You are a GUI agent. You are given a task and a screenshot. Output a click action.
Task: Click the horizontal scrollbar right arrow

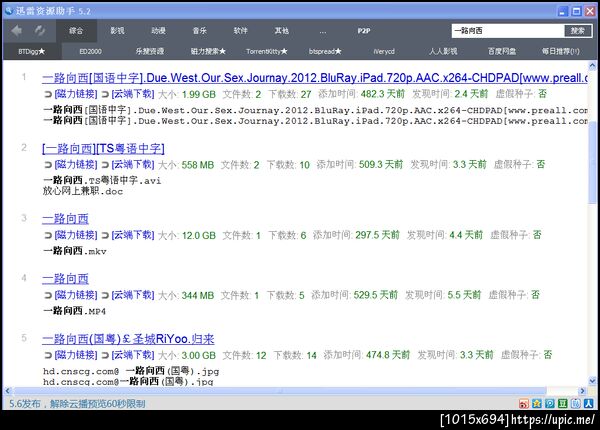coord(582,391)
